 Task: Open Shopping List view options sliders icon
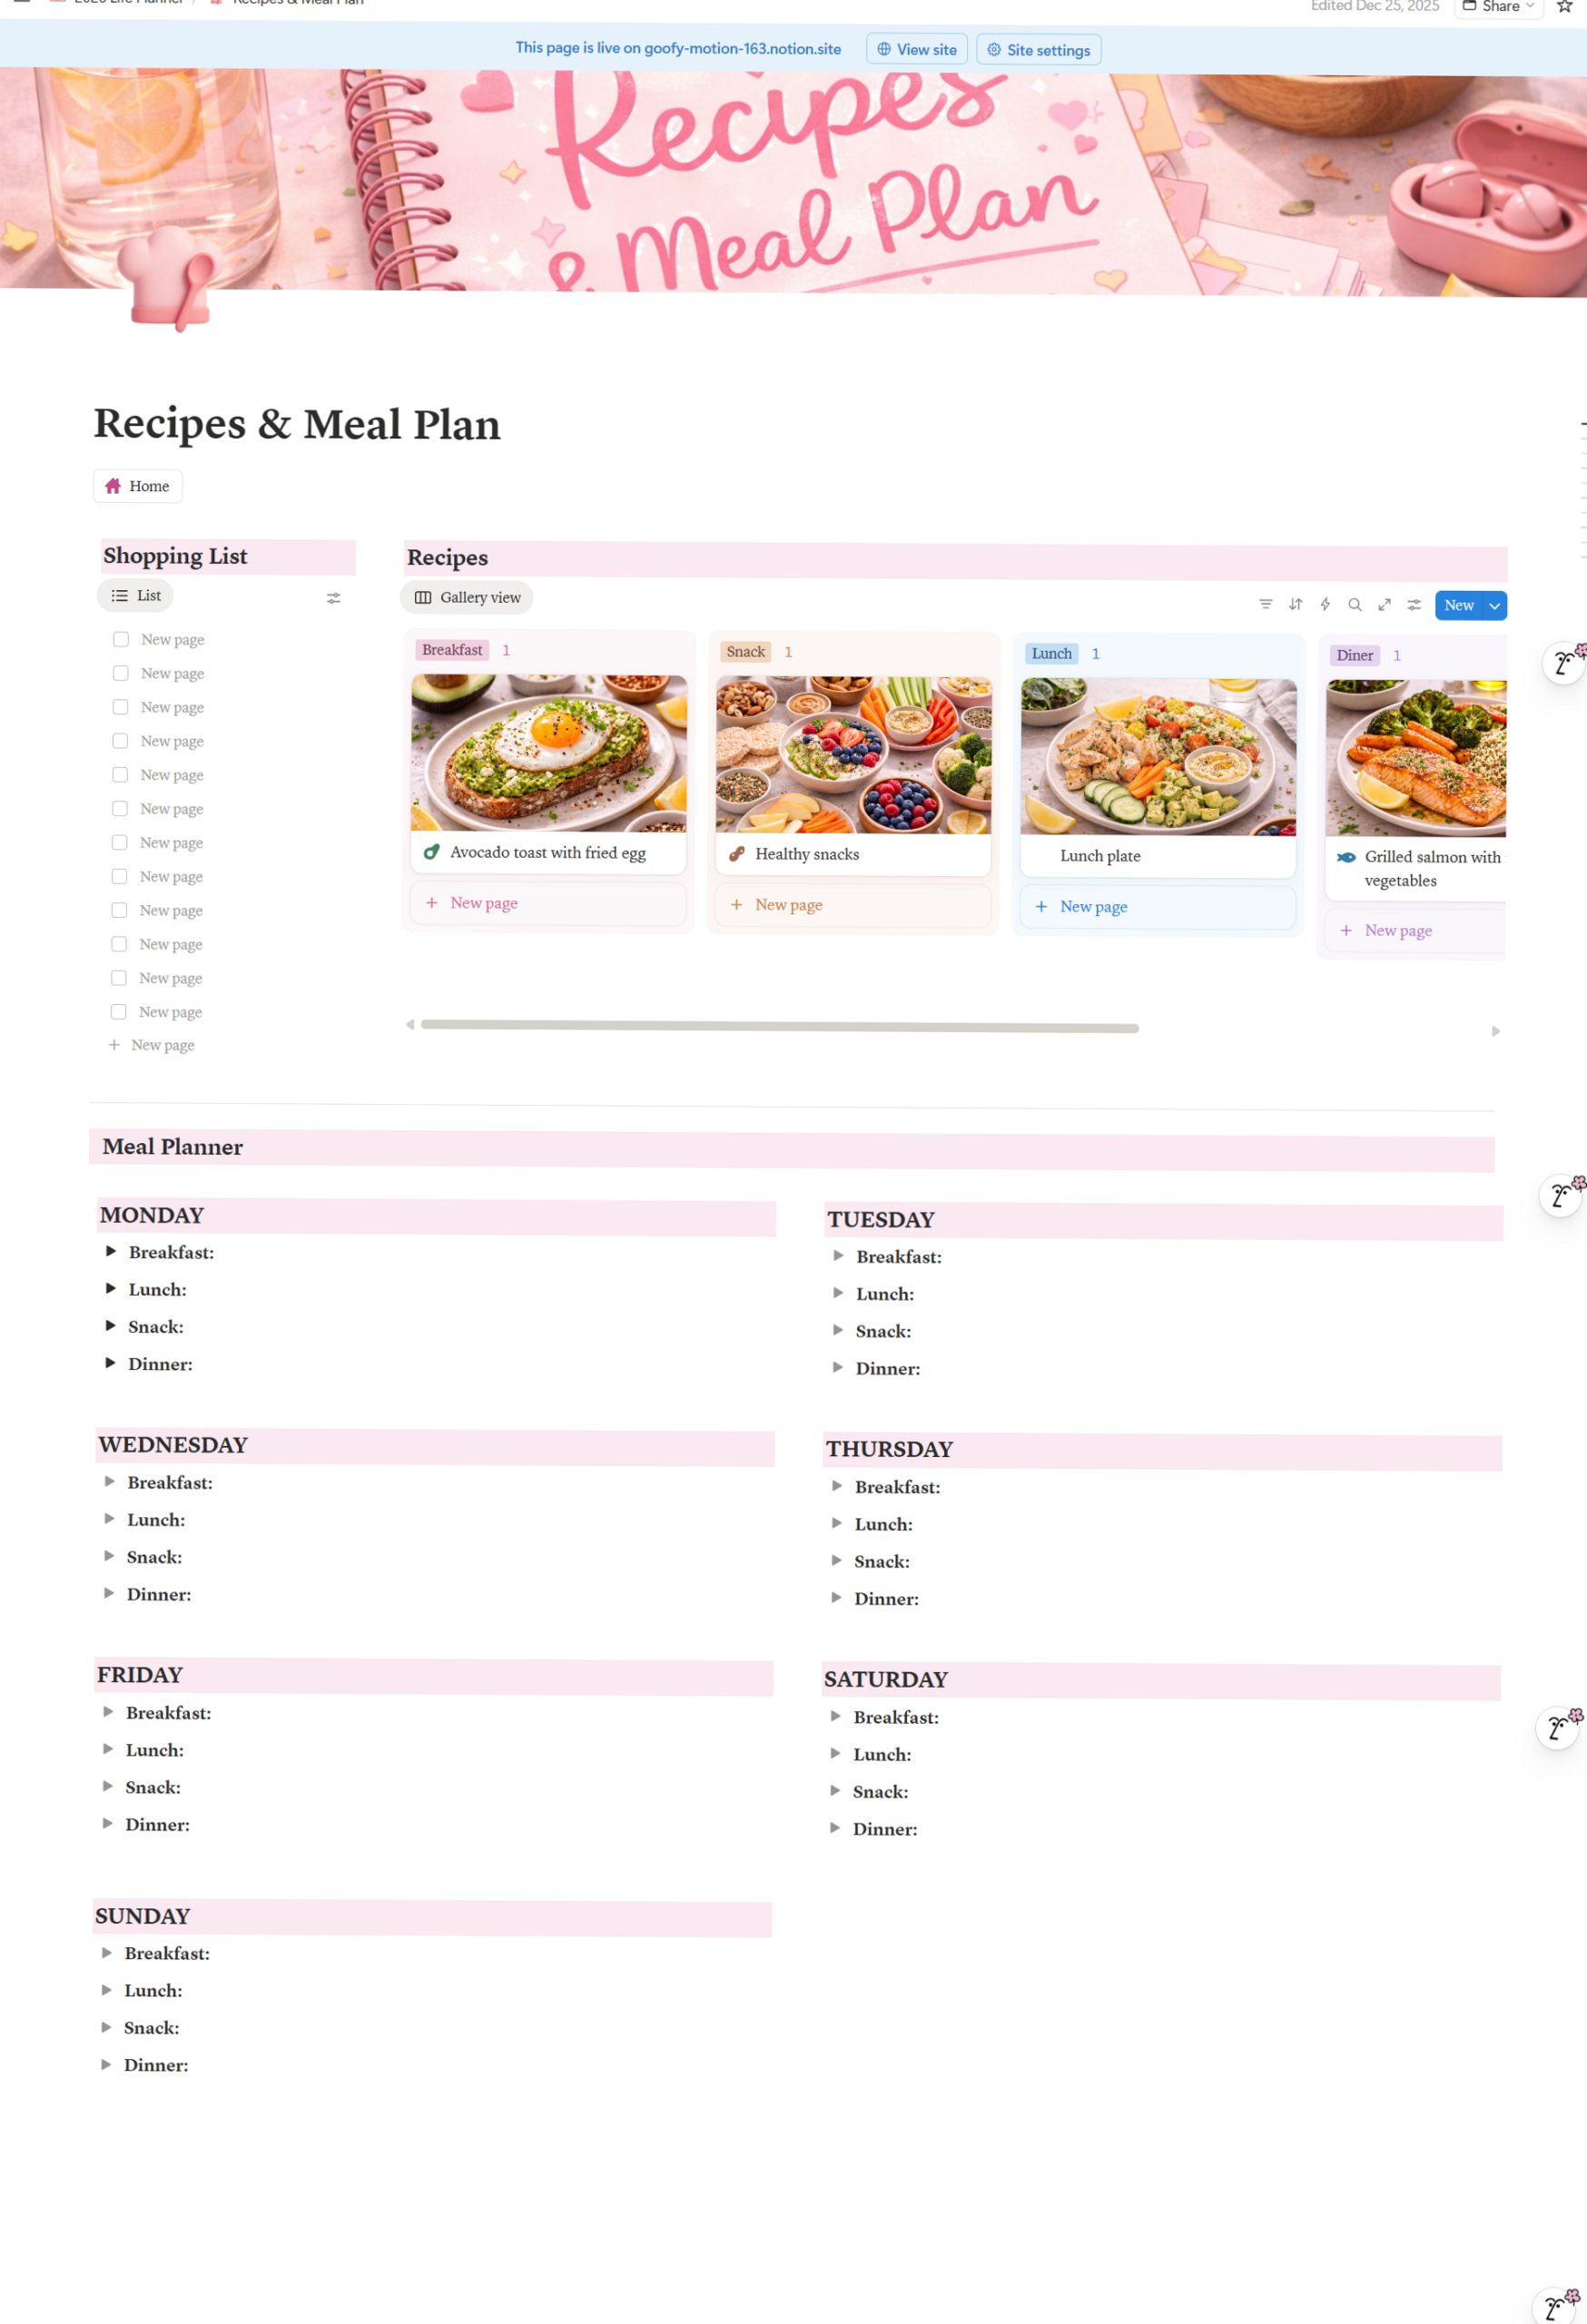334,597
